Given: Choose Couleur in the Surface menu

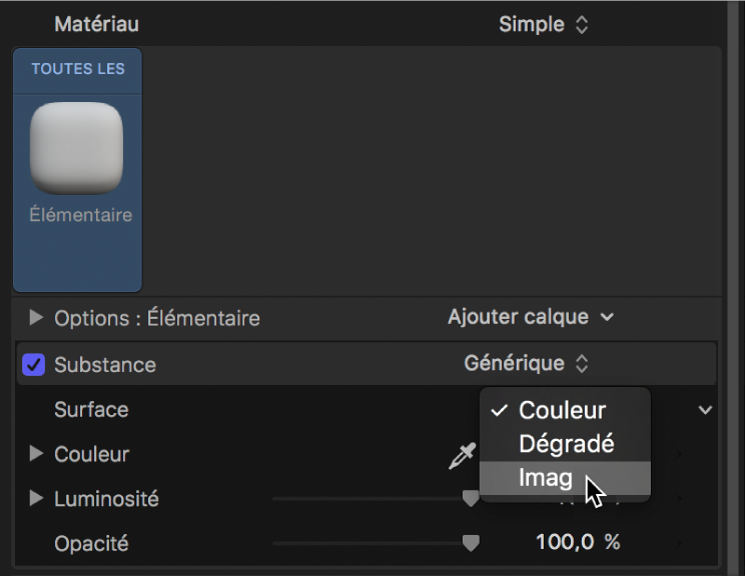Looking at the screenshot, I should pyautogui.click(x=562, y=410).
